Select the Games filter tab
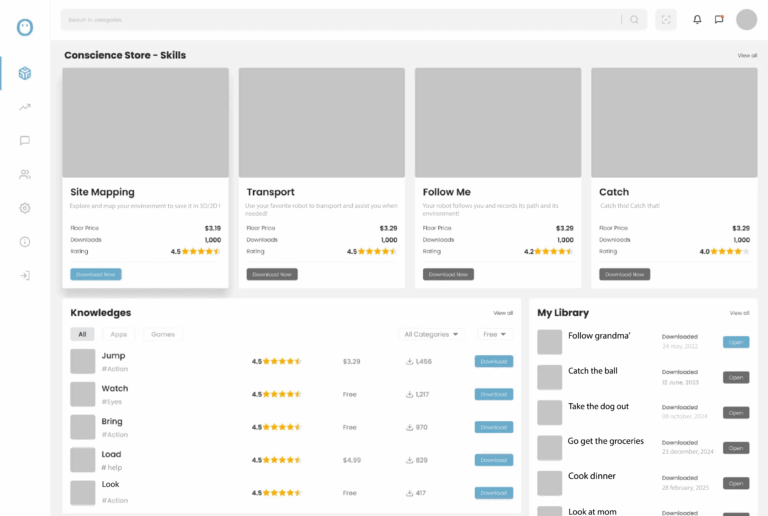 click(162, 334)
